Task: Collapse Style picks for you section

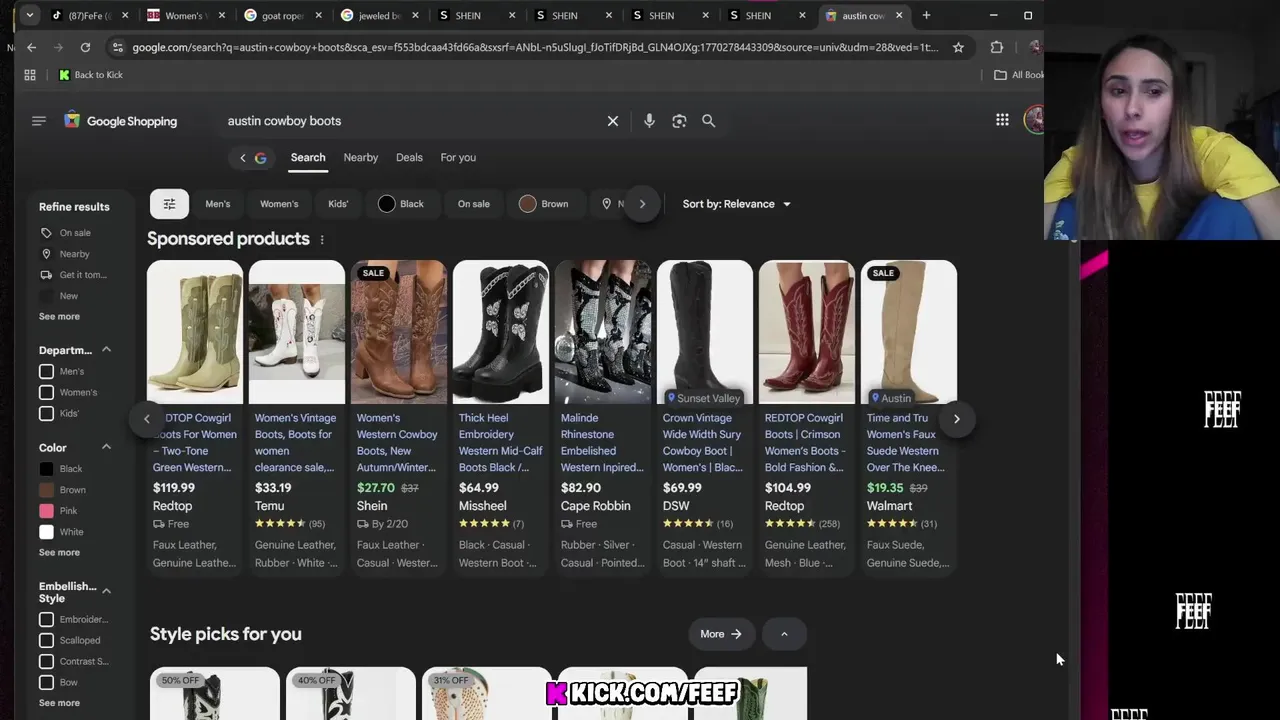Action: [x=784, y=634]
